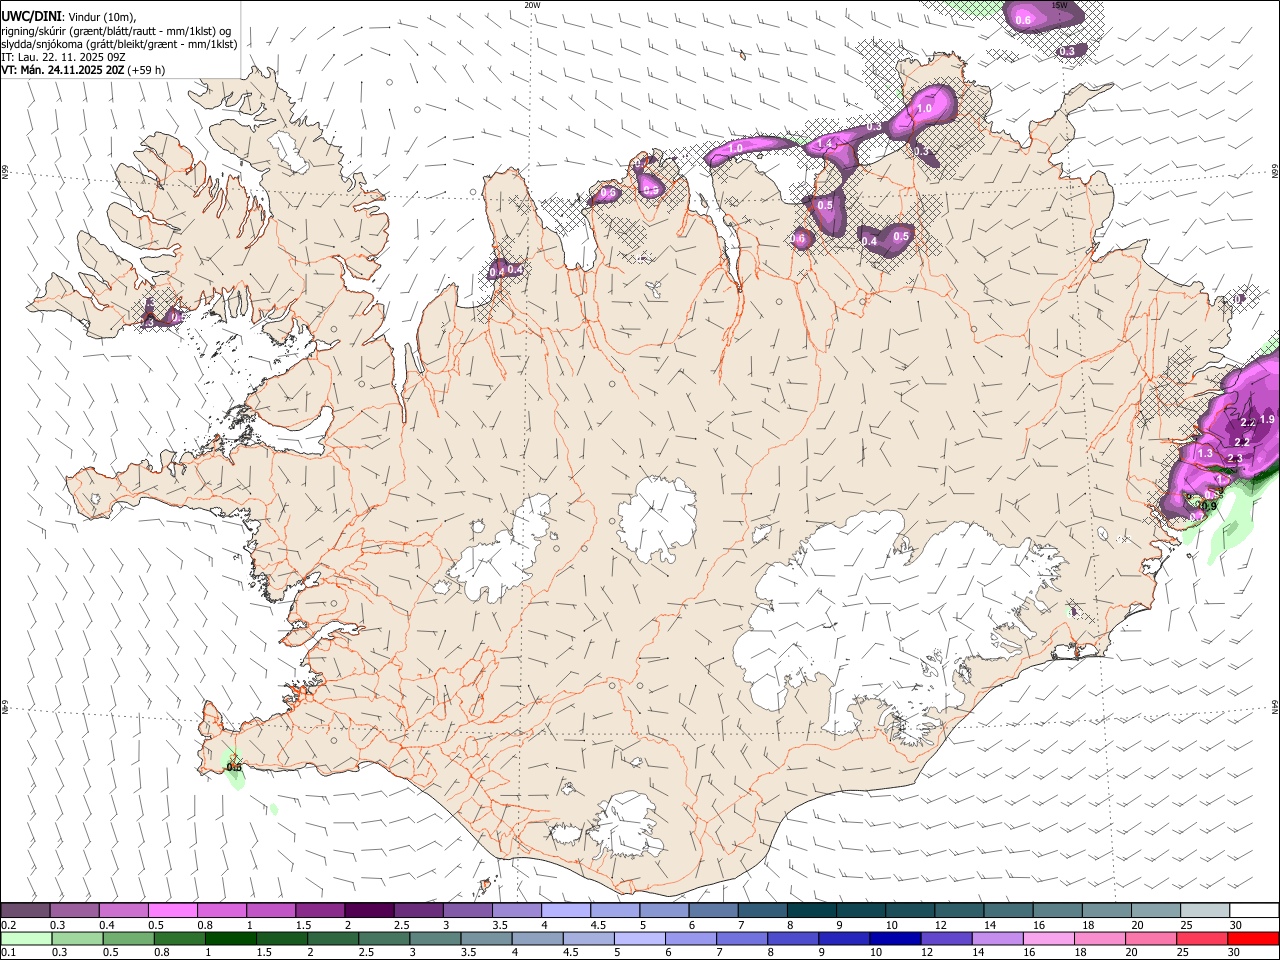The height and width of the screenshot is (960, 1280).
Task: Click the '1.9' precipitation value on the map
Action: pos(1268,420)
